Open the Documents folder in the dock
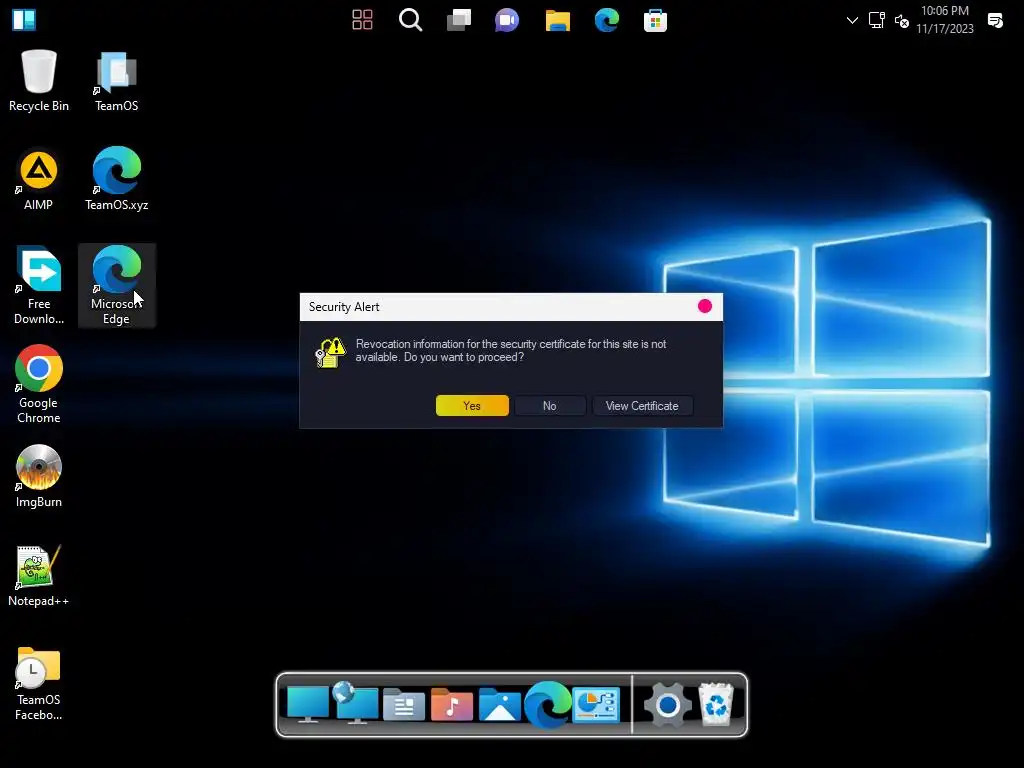 click(x=404, y=704)
